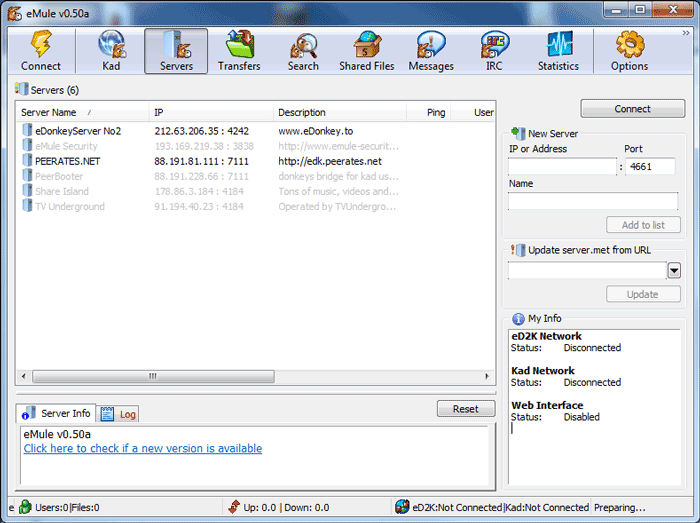Click the Port field showing 4661
Image resolution: width=700 pixels, height=523 pixels.
[650, 166]
